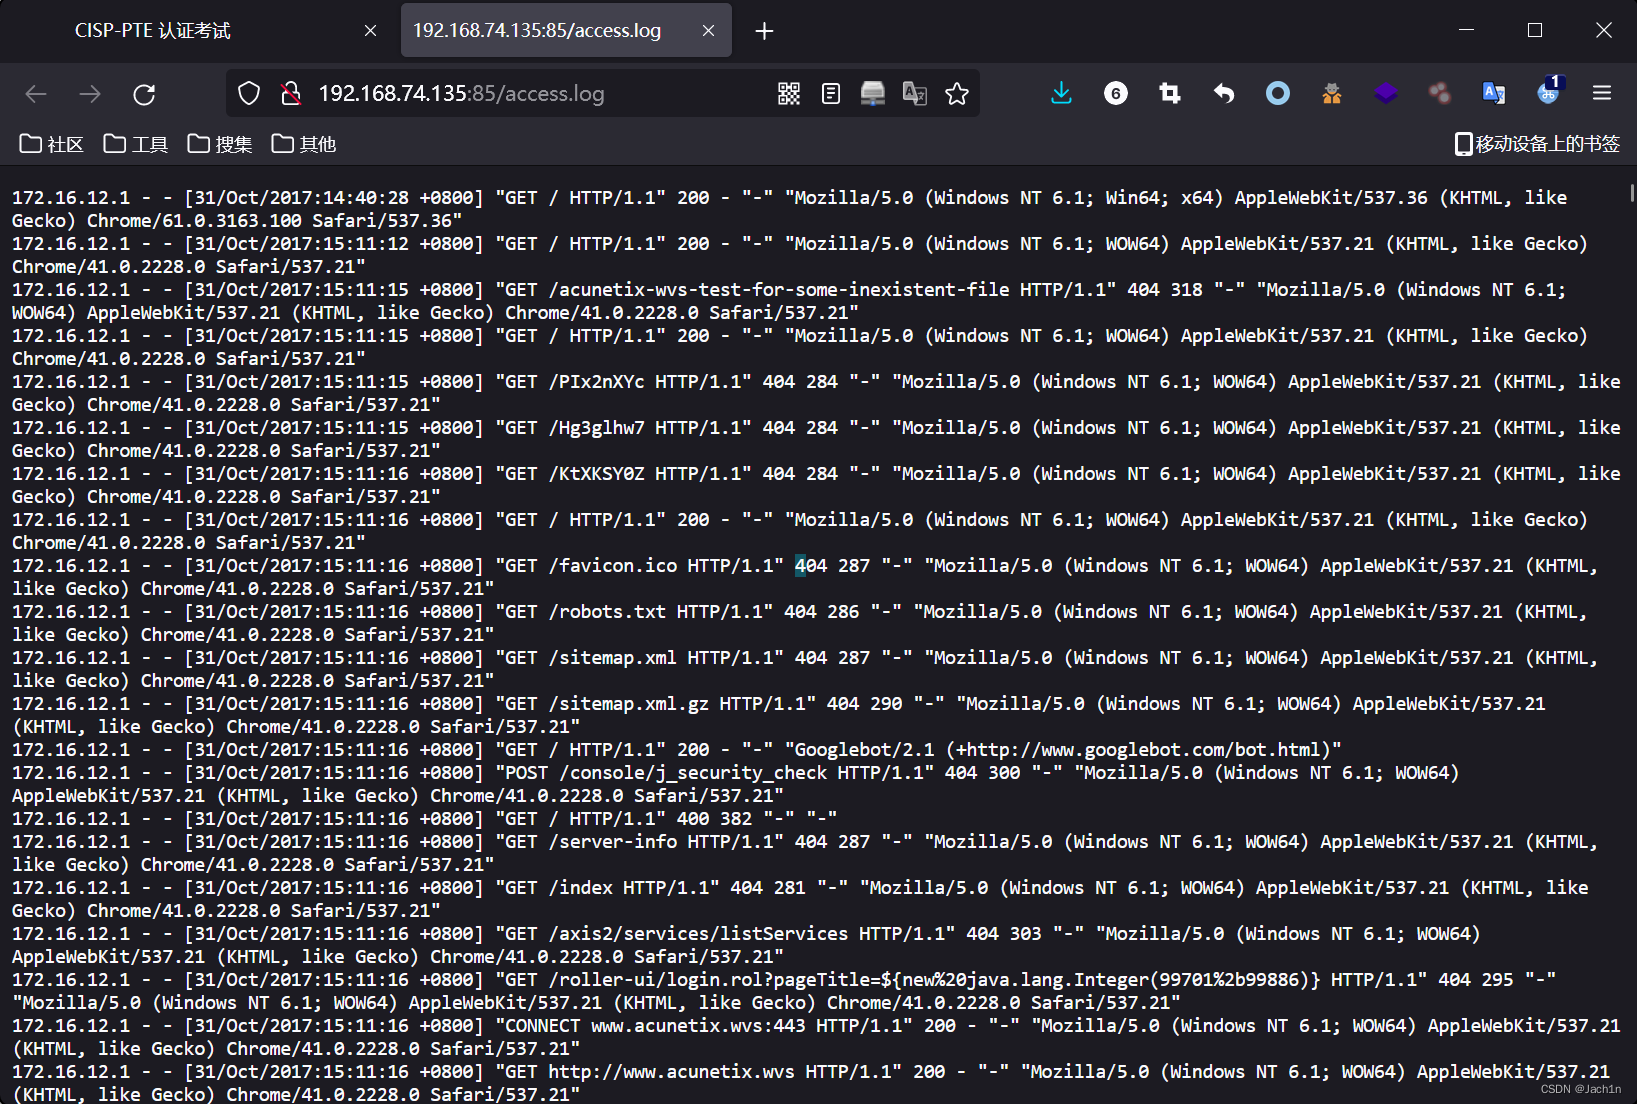Viewport: 1637px width, 1104px height.
Task: Click the purple diamond extension icon
Action: pyautogui.click(x=1386, y=94)
